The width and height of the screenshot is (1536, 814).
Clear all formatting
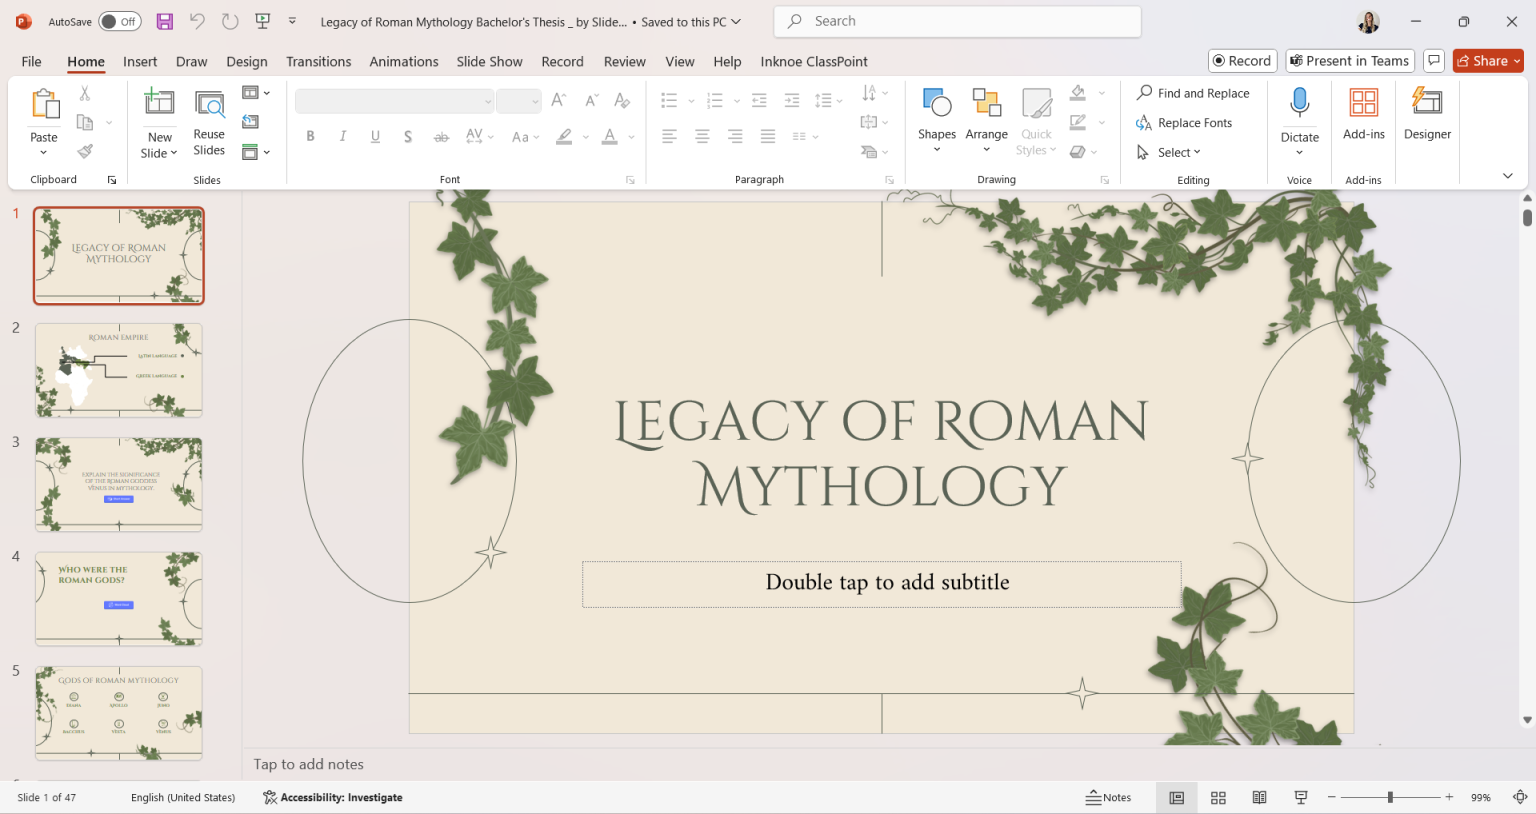[622, 100]
